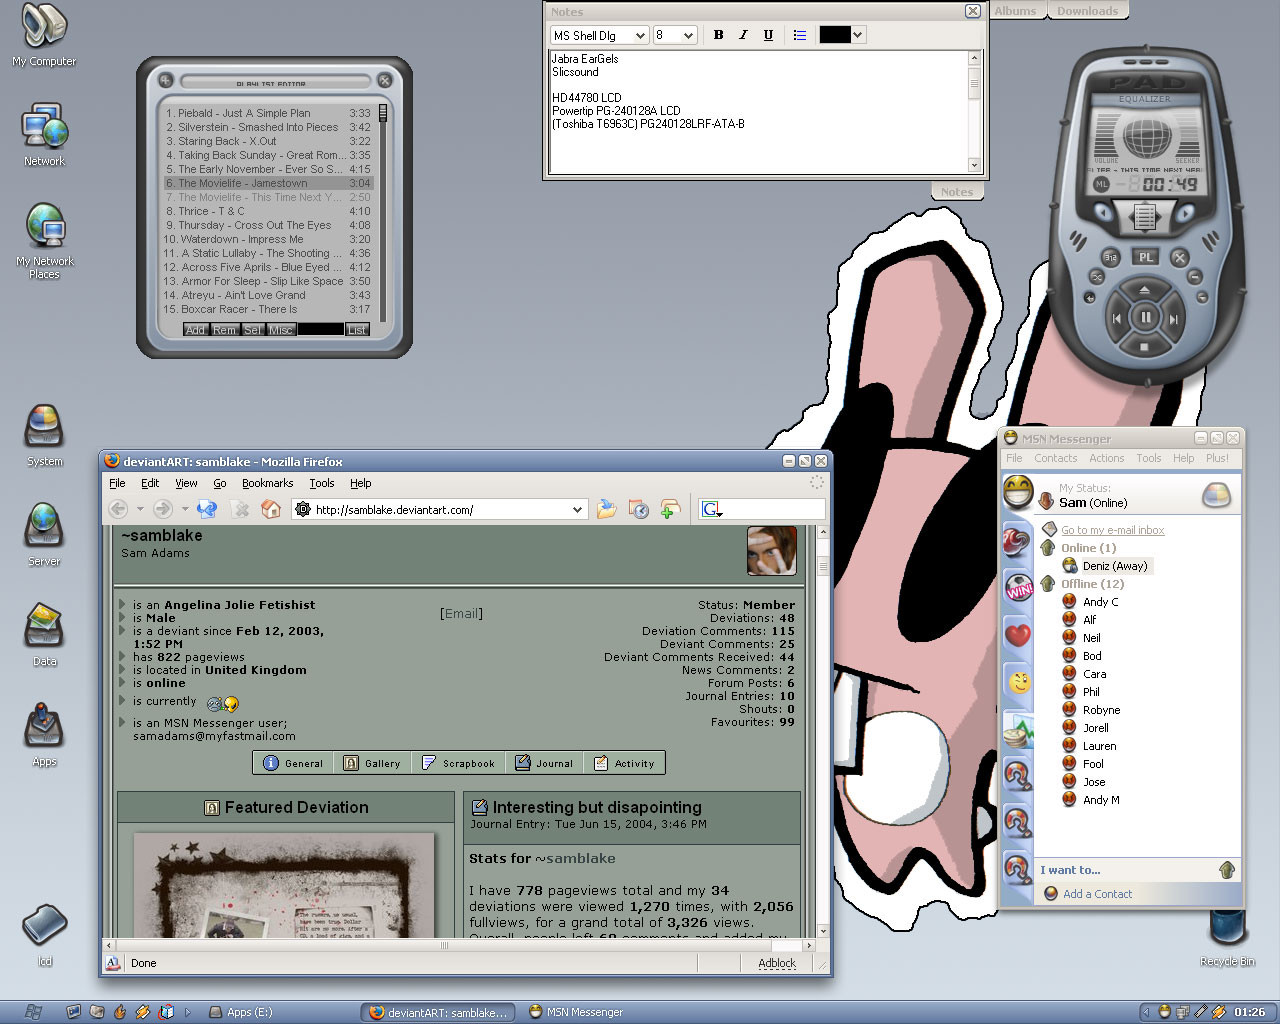Select contact Deniz (Away) in MSN
Image resolution: width=1280 pixels, height=1024 pixels.
pyautogui.click(x=1114, y=566)
